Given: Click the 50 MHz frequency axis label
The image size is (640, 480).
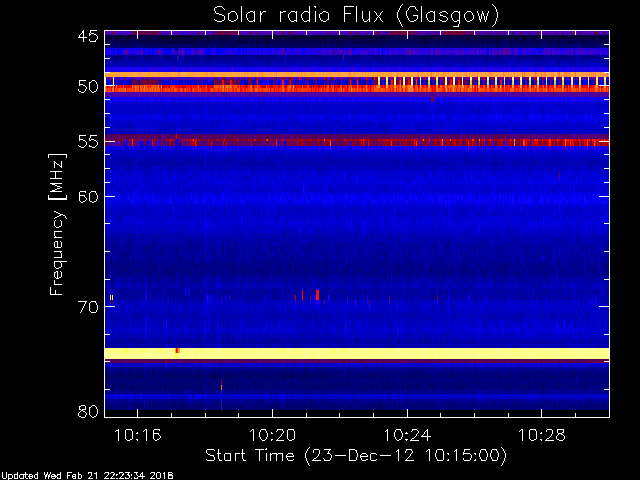Looking at the screenshot, I should pos(88,87).
